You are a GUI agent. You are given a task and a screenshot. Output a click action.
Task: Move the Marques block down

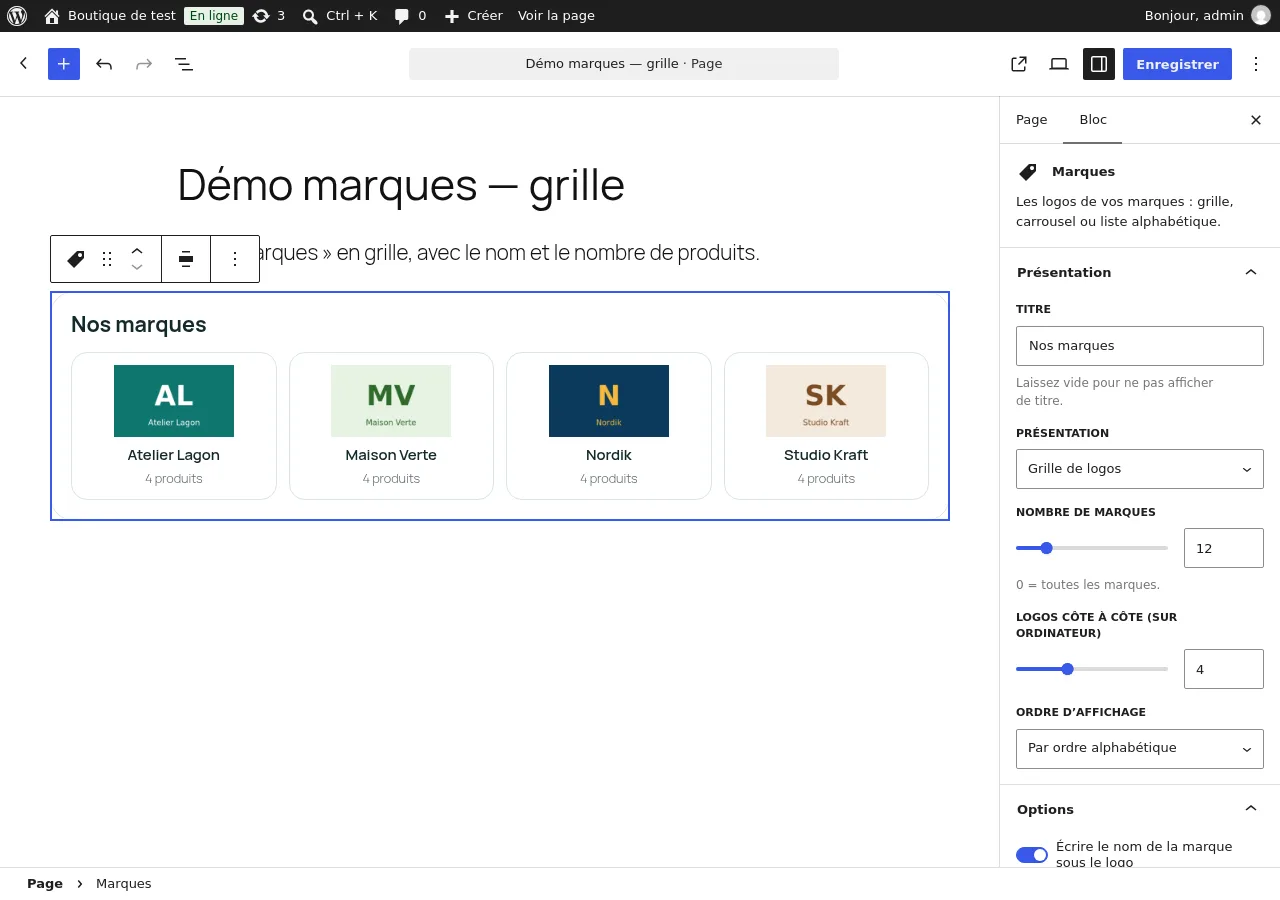coord(137,267)
